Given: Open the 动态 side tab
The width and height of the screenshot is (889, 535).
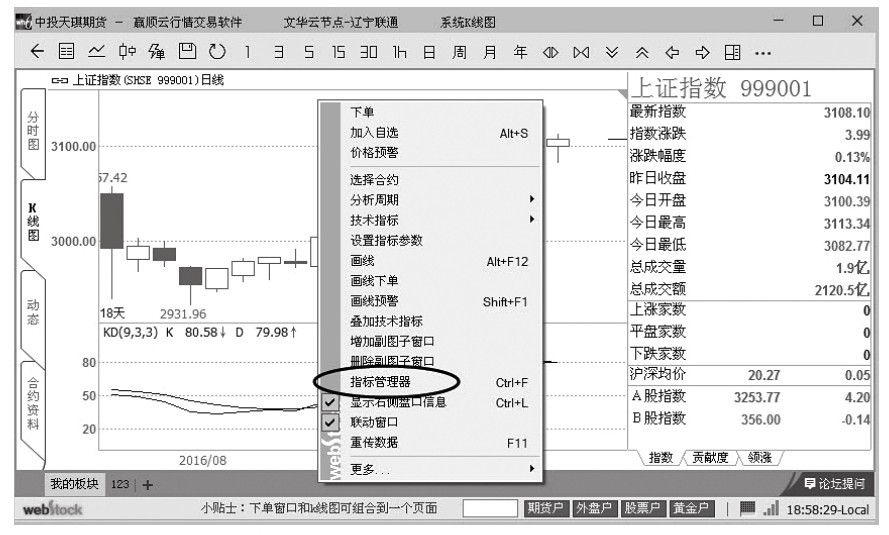Looking at the screenshot, I should coord(33,312).
